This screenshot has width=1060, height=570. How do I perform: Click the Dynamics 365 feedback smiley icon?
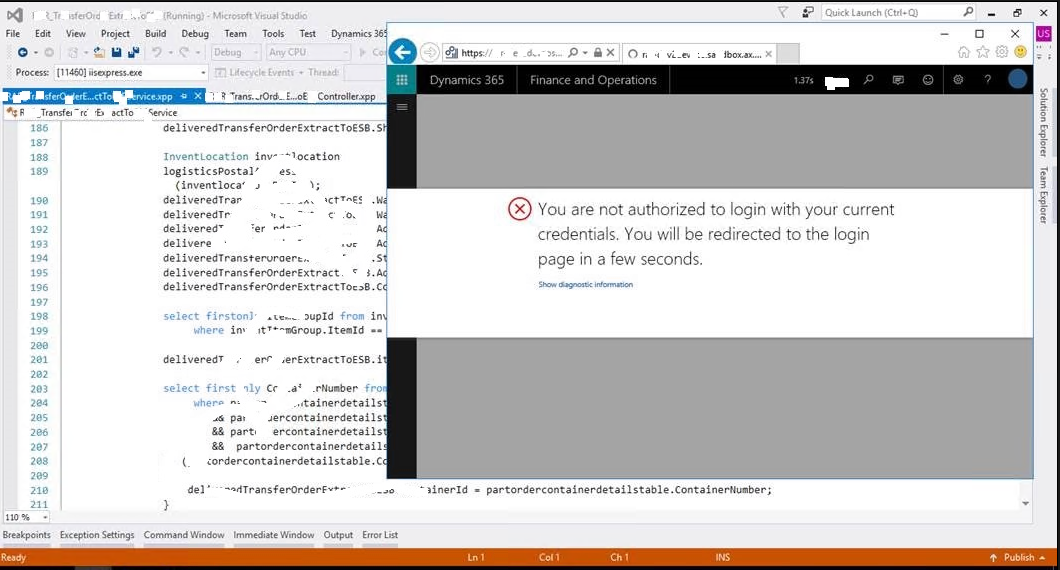click(928, 80)
